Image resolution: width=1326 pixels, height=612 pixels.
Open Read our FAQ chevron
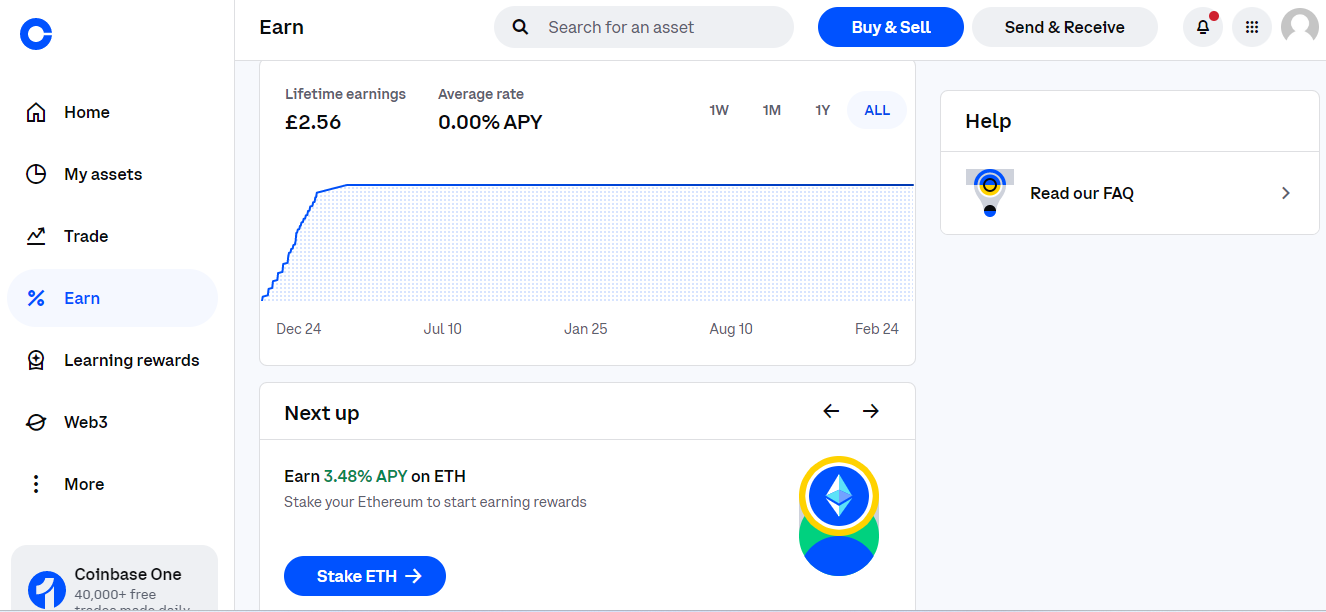pyautogui.click(x=1286, y=193)
